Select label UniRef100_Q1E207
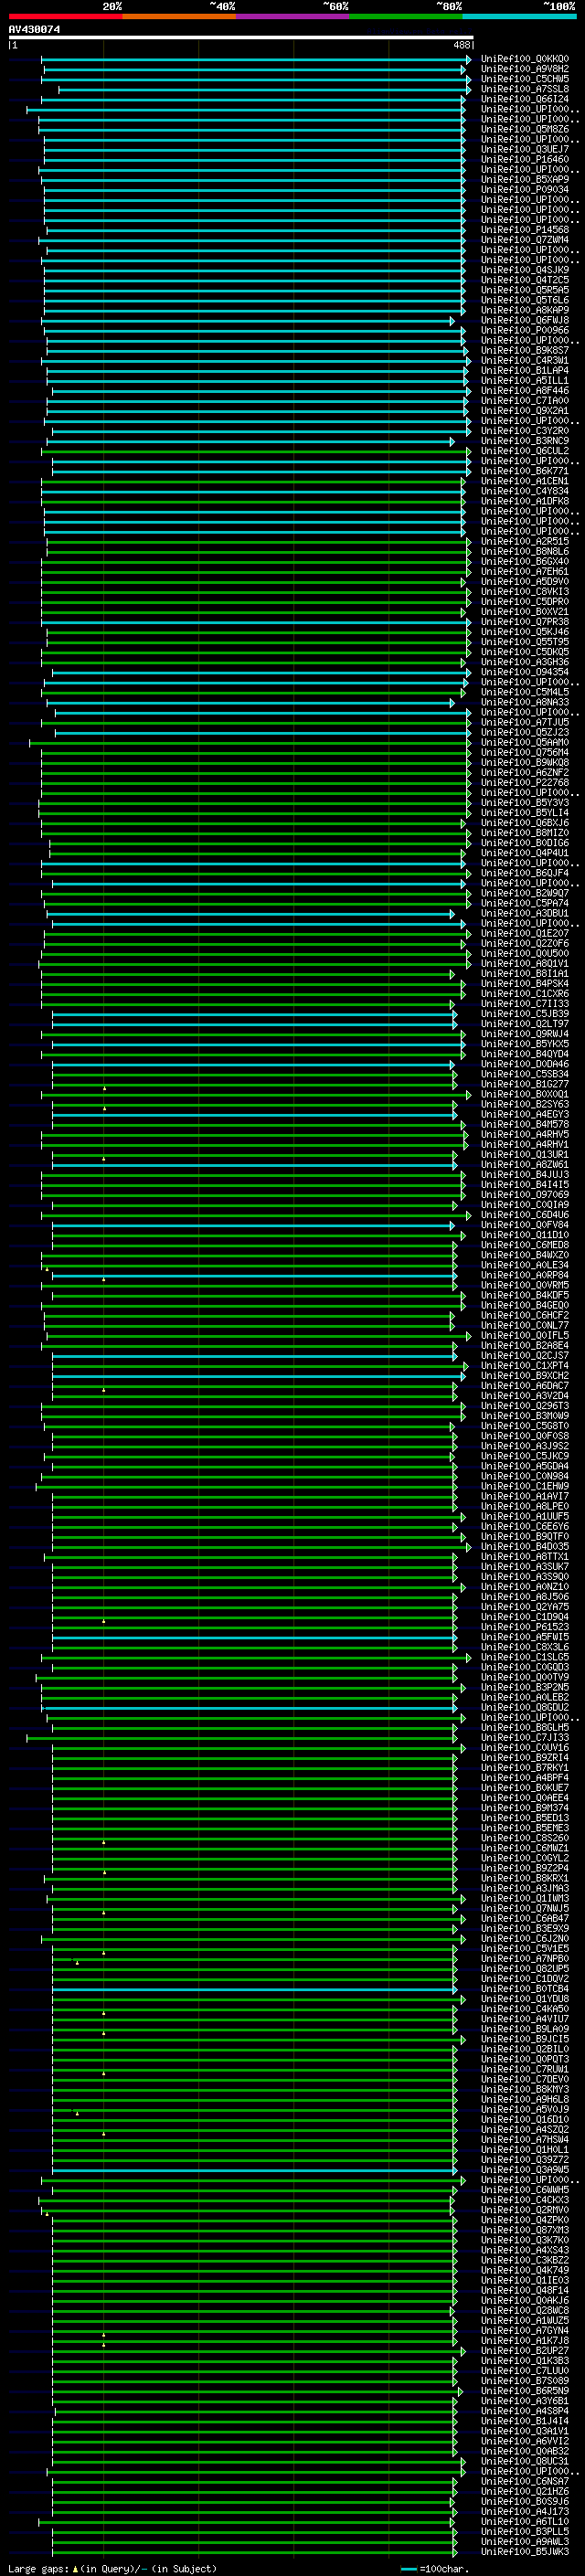This screenshot has width=585, height=2576. (525, 933)
